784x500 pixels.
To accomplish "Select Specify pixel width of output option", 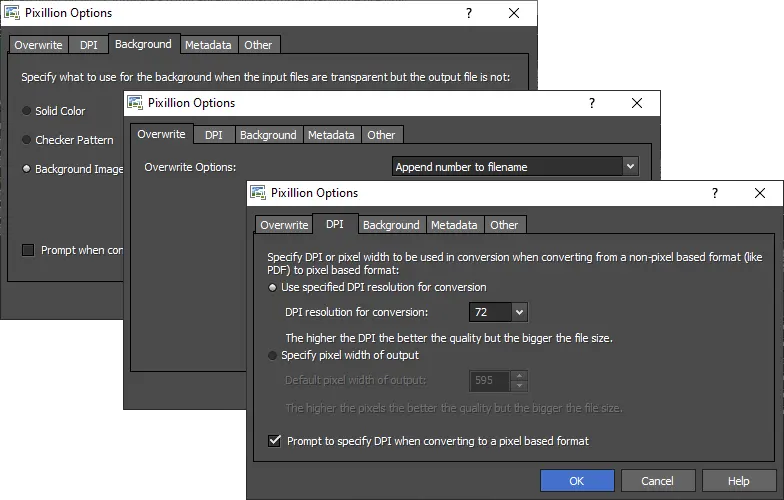I will (x=272, y=356).
